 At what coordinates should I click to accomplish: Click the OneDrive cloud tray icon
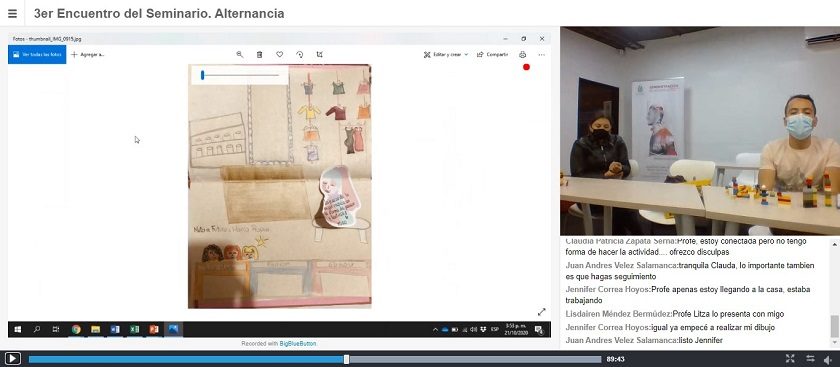[445, 329]
